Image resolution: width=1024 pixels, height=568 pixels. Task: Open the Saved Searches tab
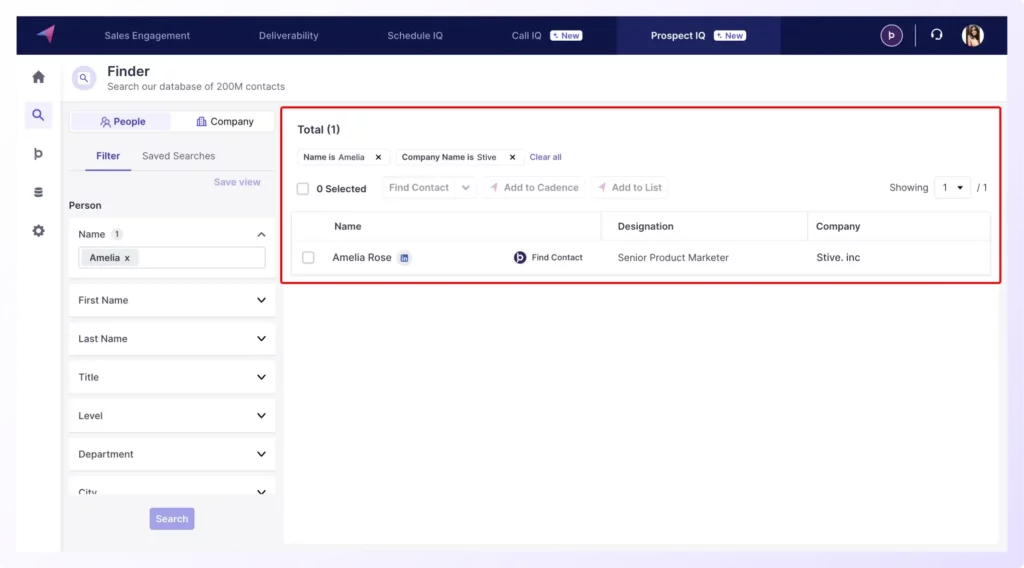pos(178,156)
